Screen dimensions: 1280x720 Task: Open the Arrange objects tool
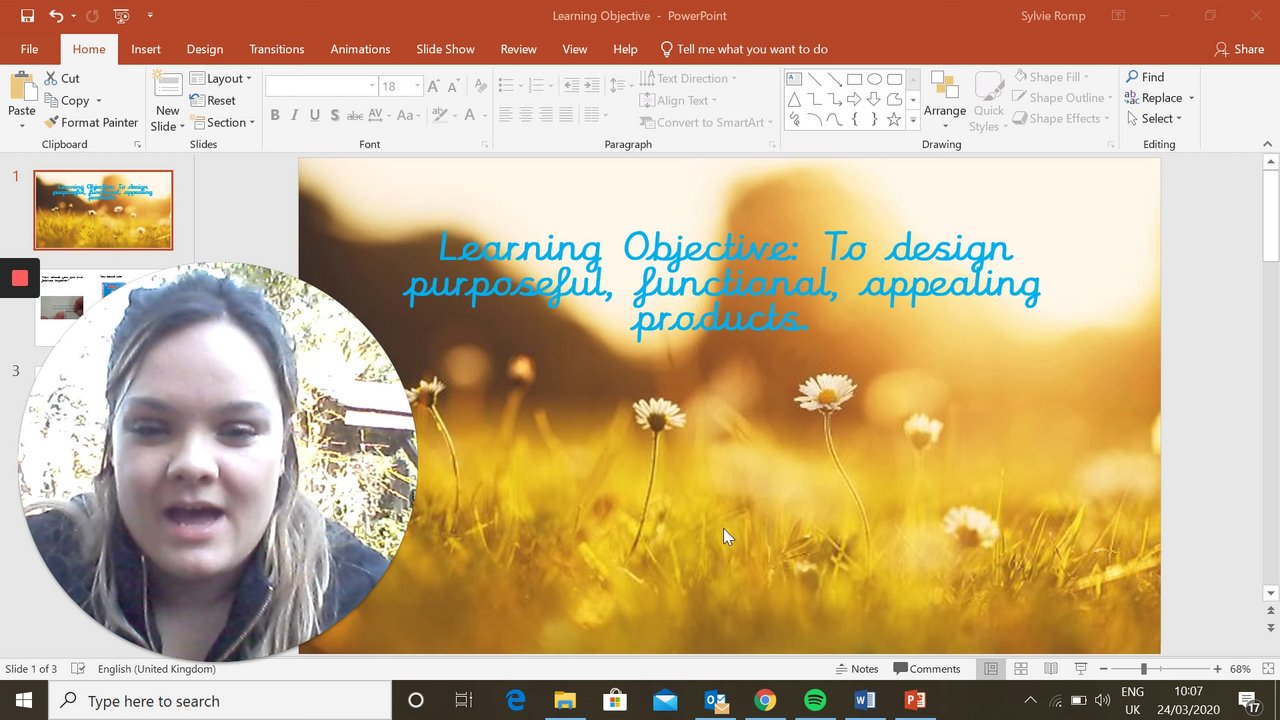(944, 100)
